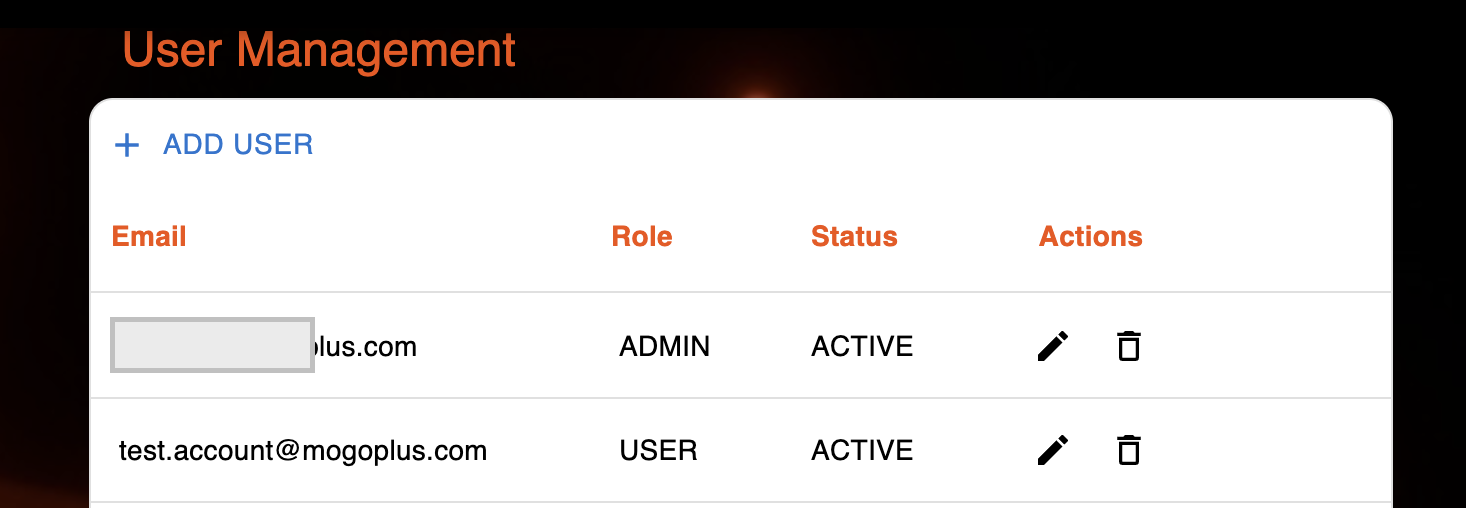Click the Actions column header
This screenshot has width=1466, height=508.
click(1091, 237)
